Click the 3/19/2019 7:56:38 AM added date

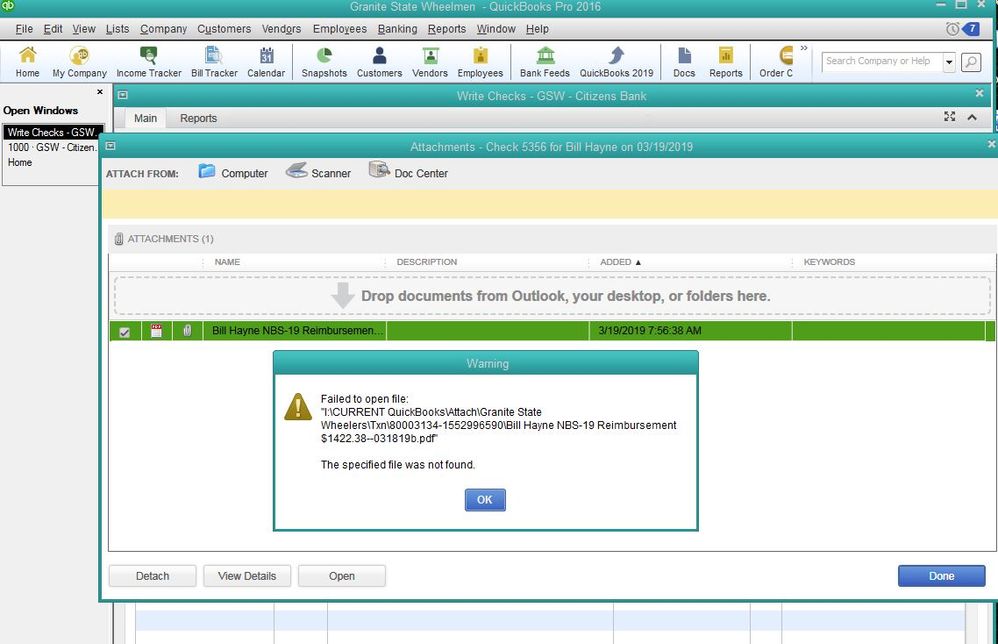[650, 331]
